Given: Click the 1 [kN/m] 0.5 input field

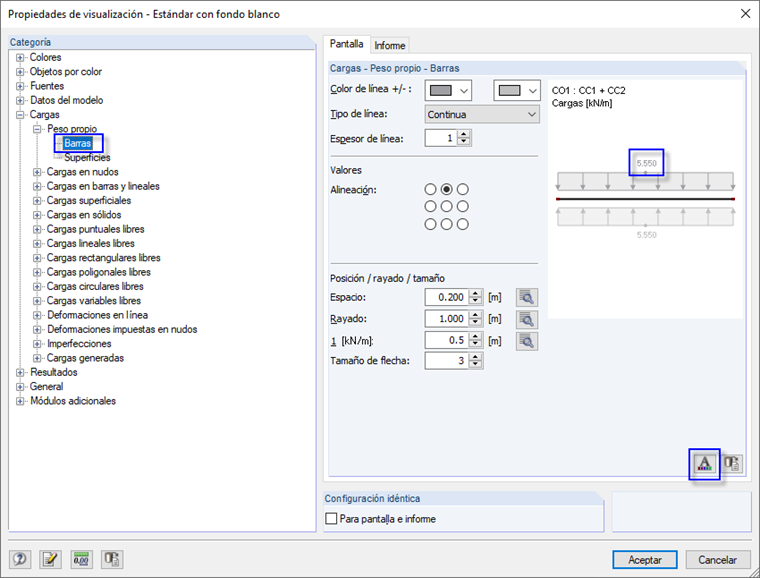Looking at the screenshot, I should tap(445, 340).
